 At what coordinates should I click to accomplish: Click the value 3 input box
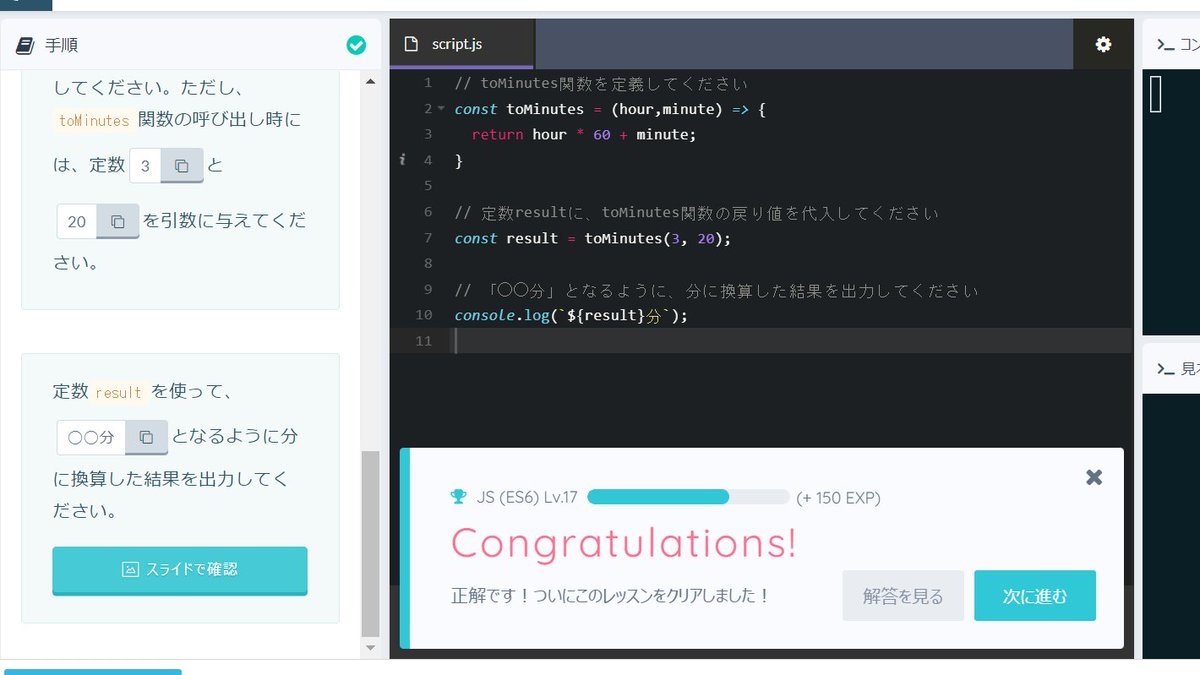click(x=145, y=166)
